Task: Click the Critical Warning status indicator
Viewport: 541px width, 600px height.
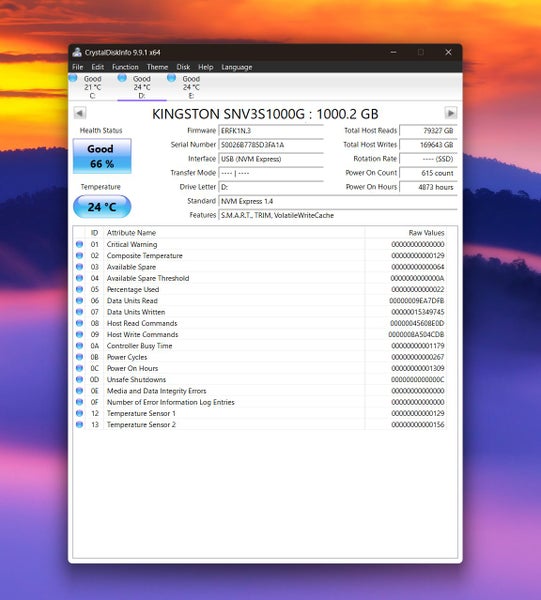Action: 79,244
